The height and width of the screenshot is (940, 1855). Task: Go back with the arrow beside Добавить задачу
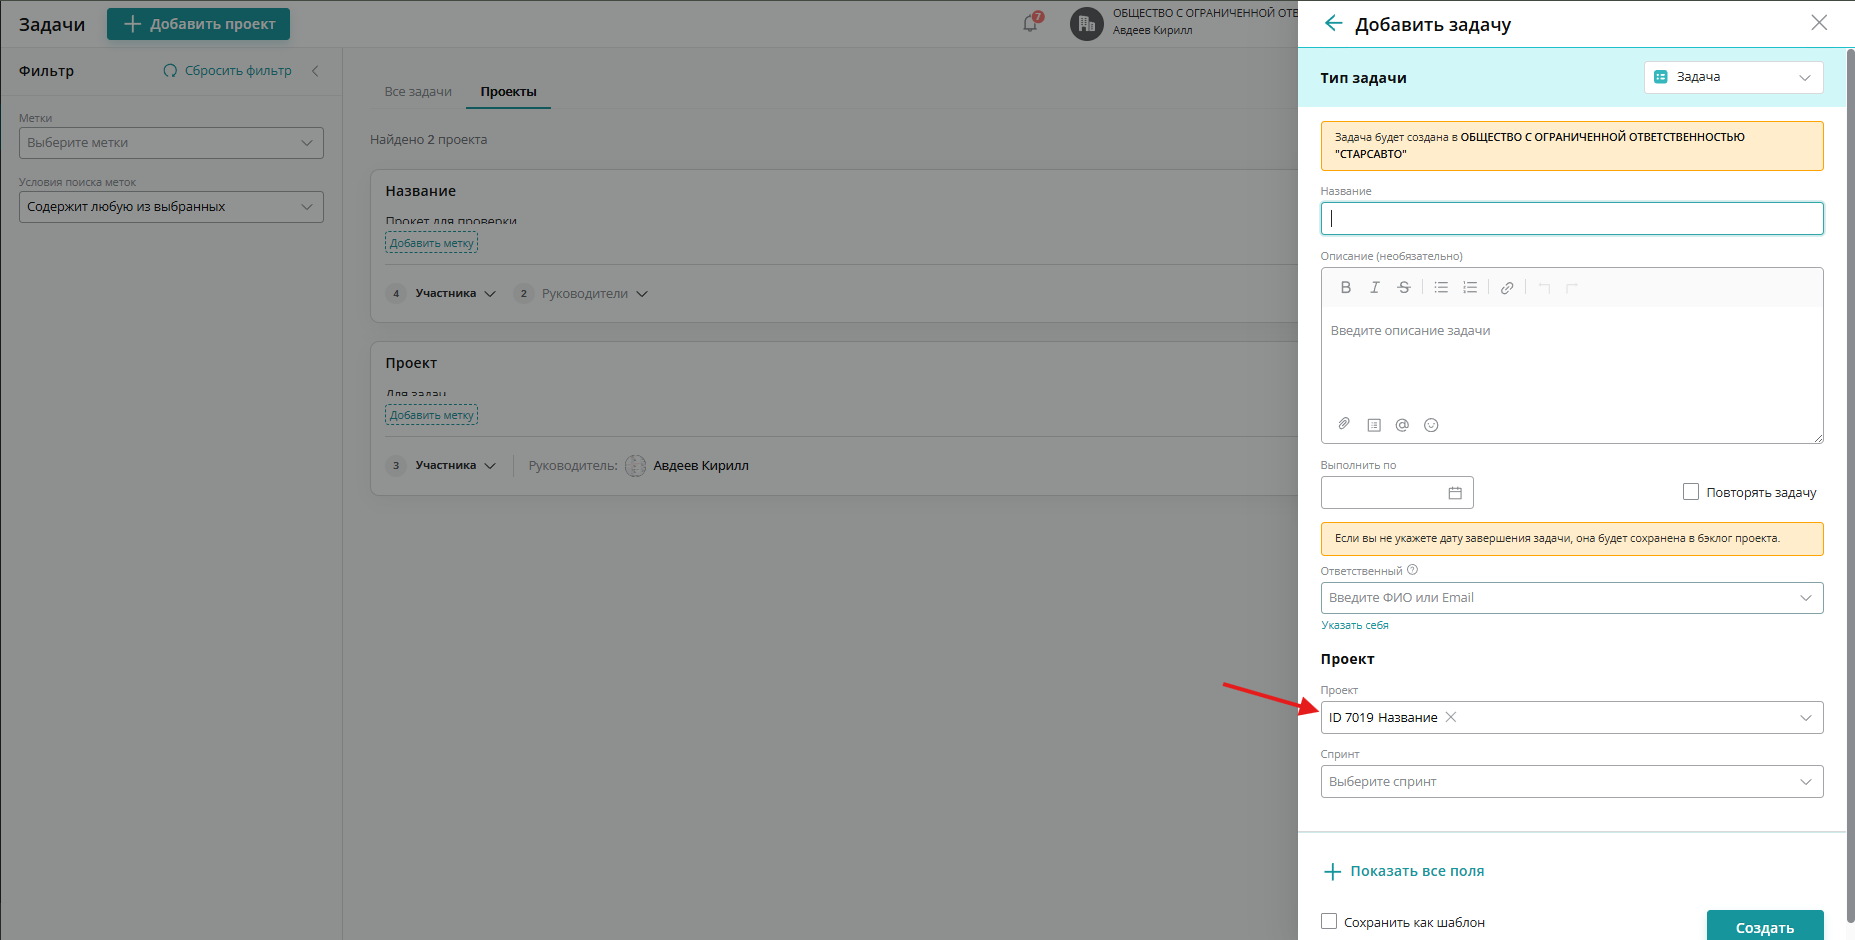tap(1333, 23)
